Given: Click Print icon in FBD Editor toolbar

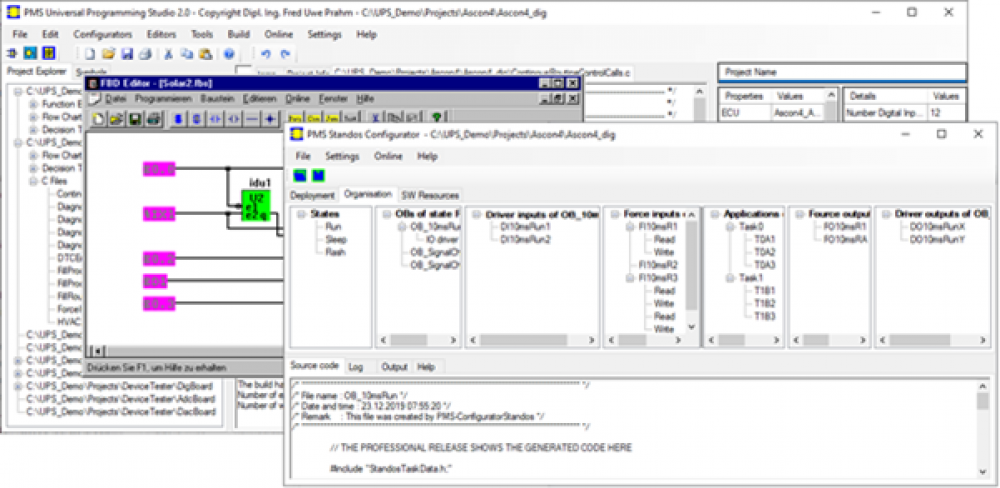Looking at the screenshot, I should tap(153, 119).
